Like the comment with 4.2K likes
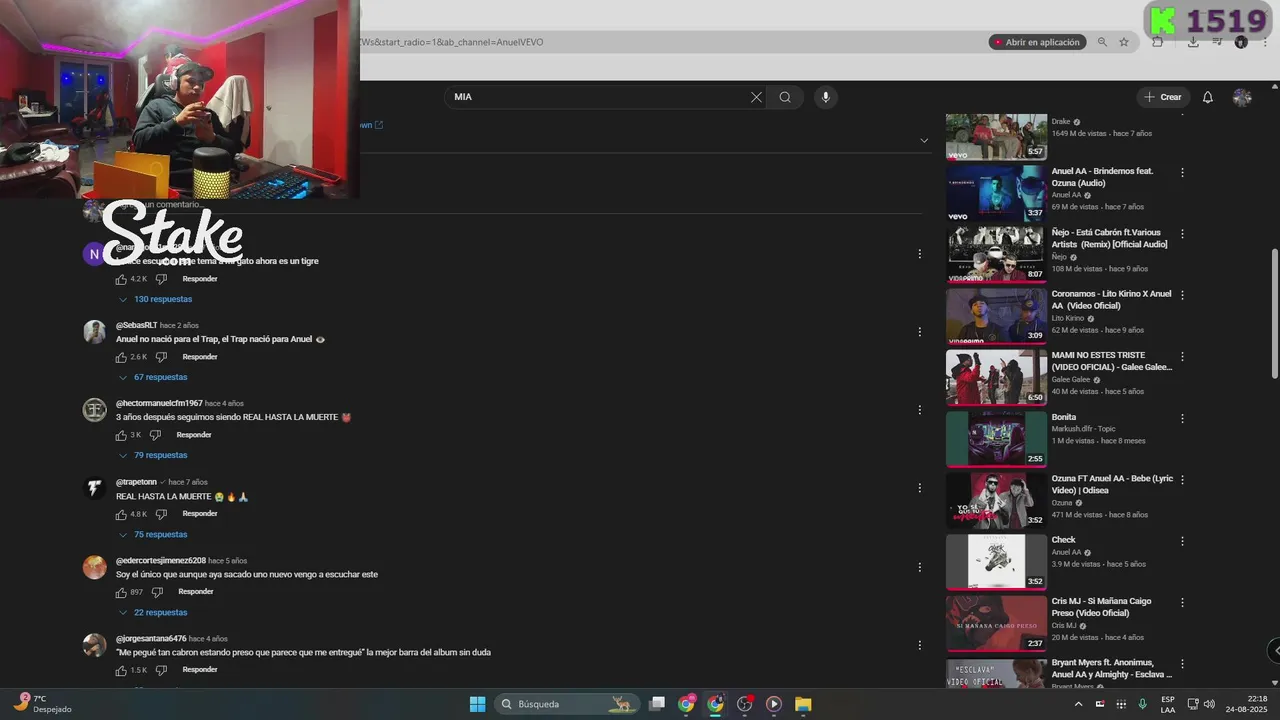The width and height of the screenshot is (1280, 720). click(x=121, y=279)
